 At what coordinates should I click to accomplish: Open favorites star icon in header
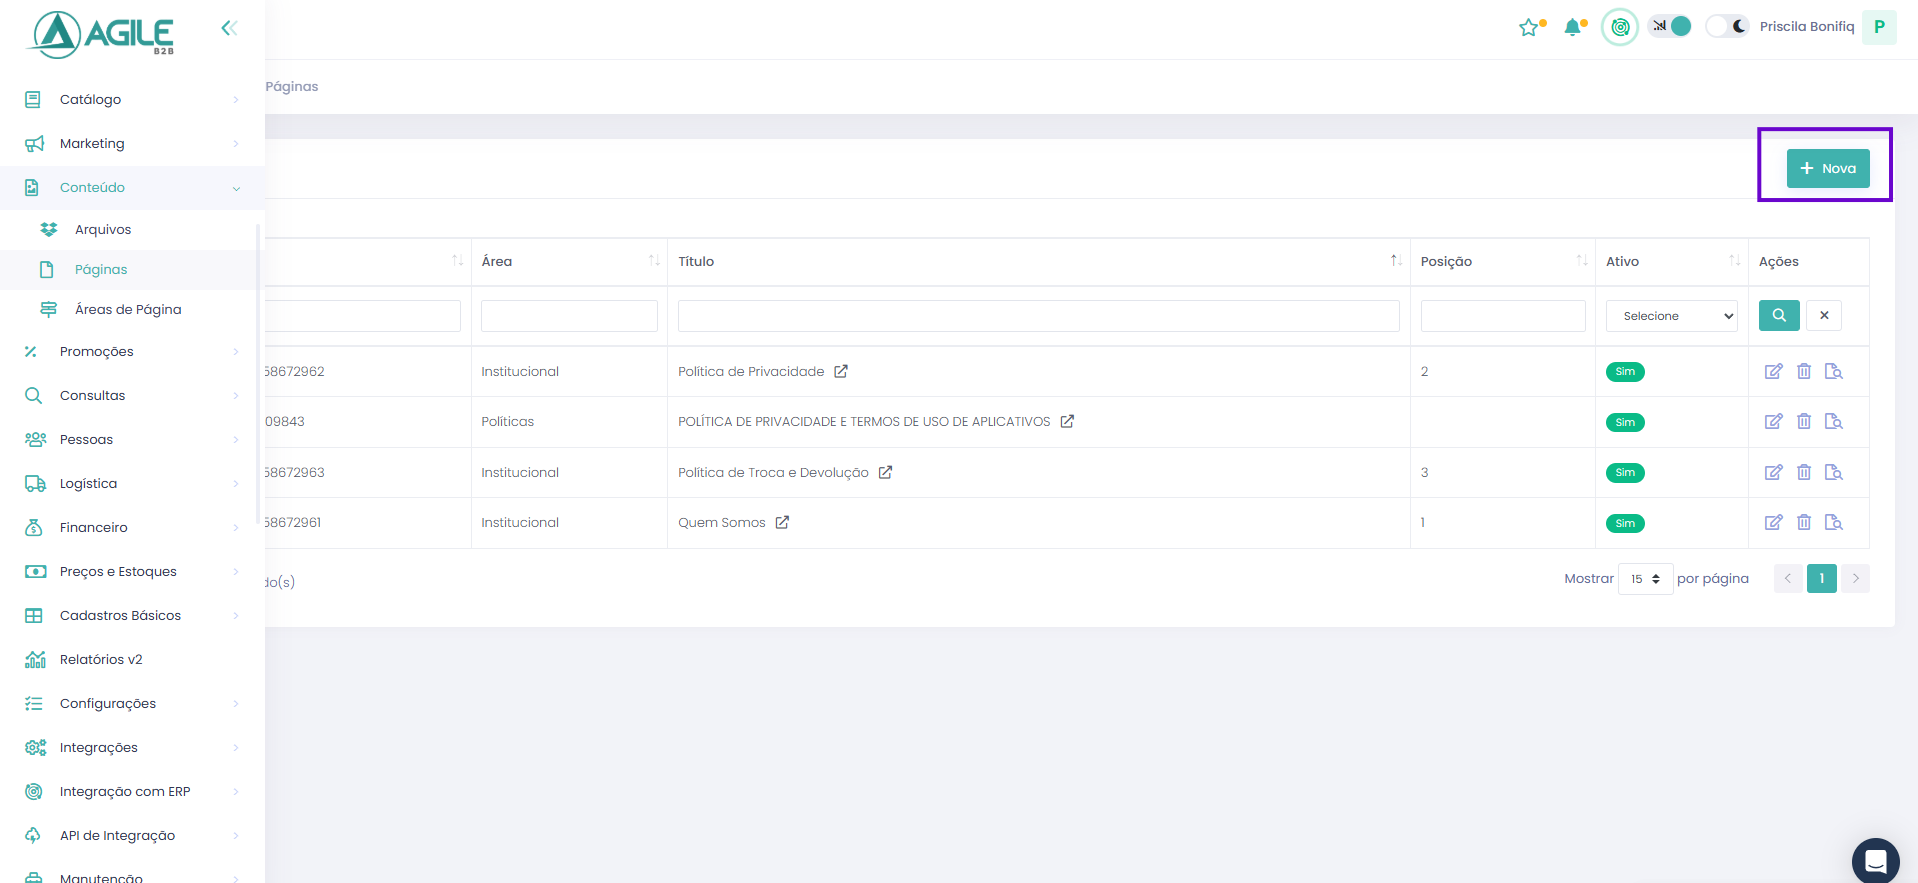pos(1529,27)
